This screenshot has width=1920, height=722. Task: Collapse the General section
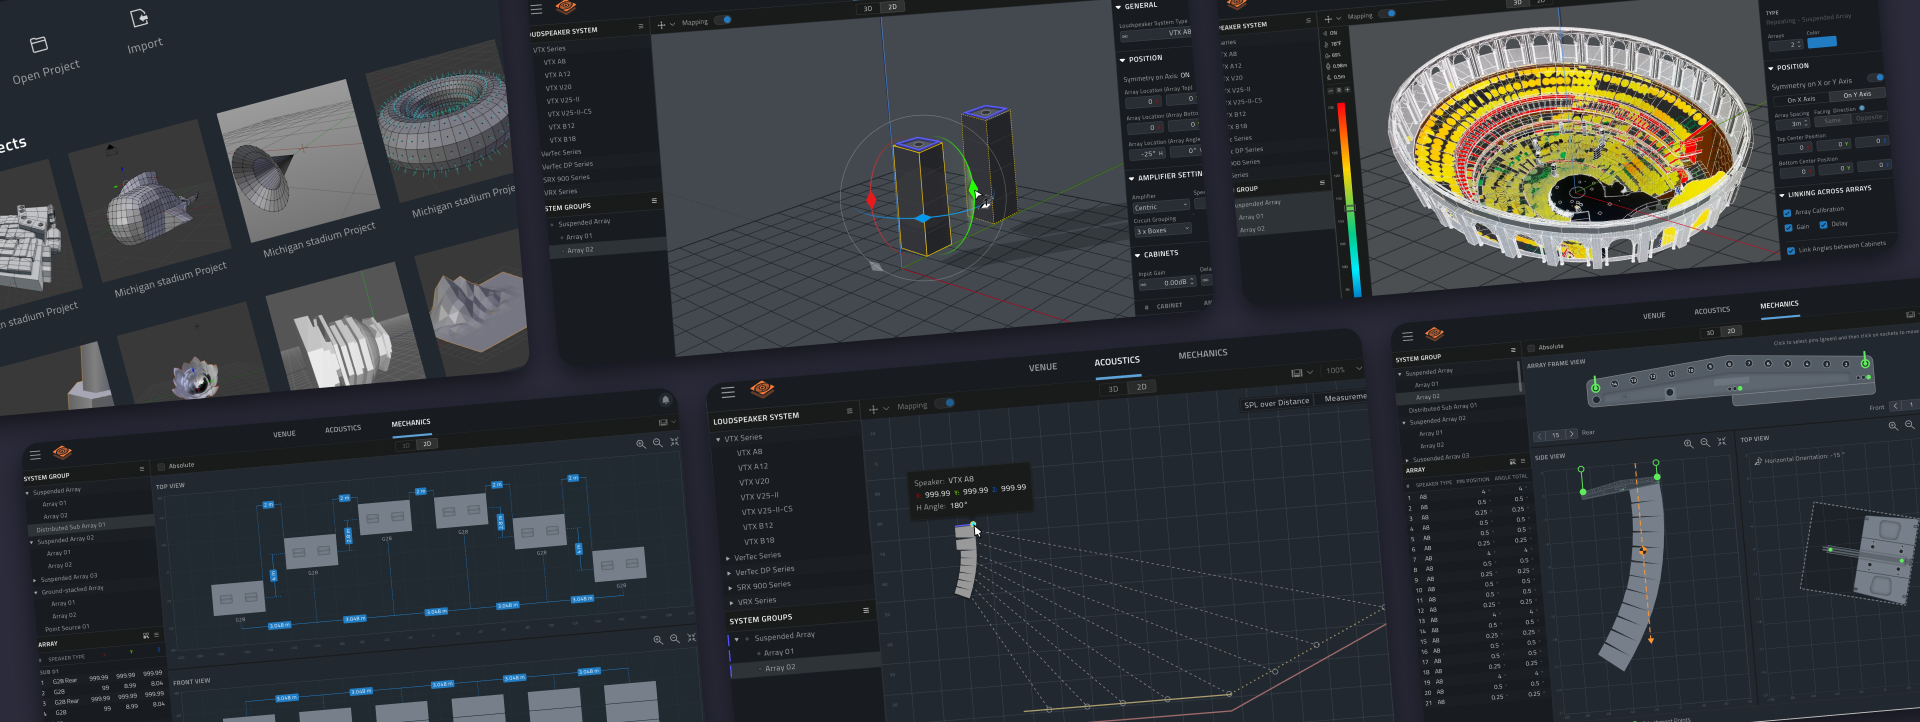pos(1119,7)
